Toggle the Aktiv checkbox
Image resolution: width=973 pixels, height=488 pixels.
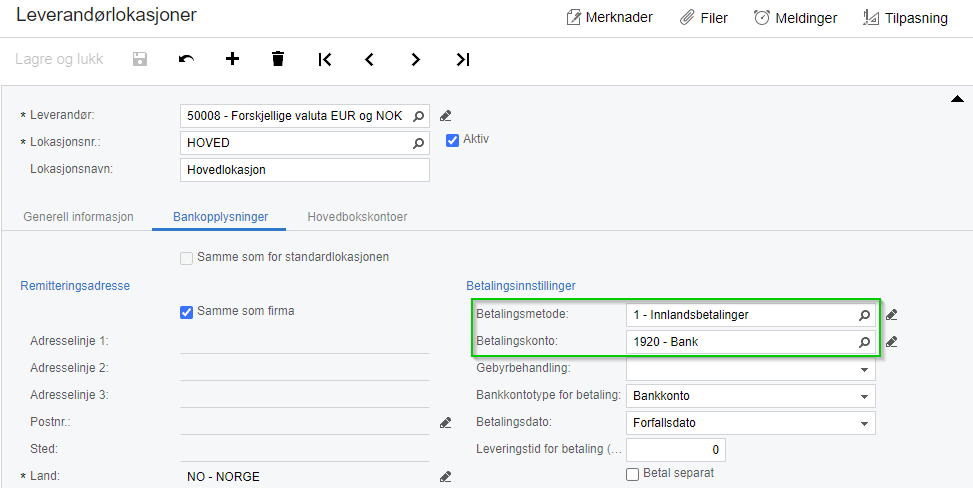pos(452,141)
